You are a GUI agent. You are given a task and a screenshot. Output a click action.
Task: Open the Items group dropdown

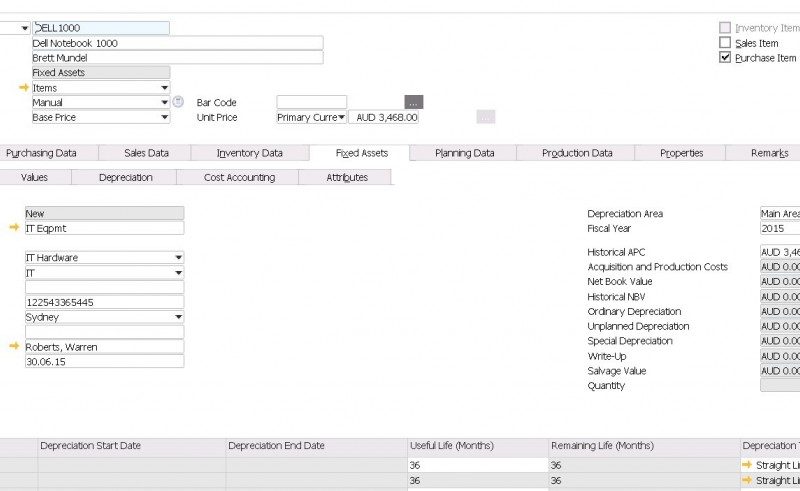164,88
